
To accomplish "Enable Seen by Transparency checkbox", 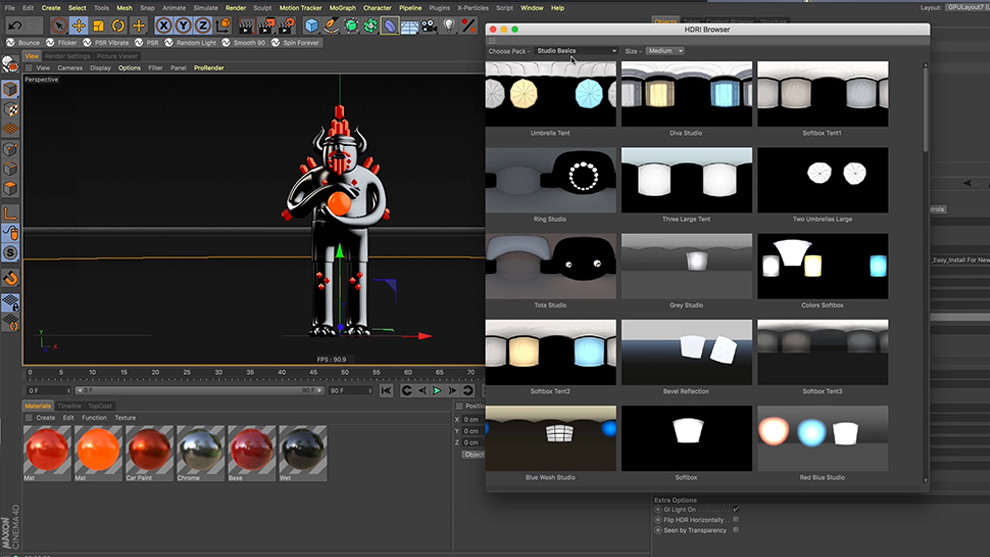I will 736,530.
